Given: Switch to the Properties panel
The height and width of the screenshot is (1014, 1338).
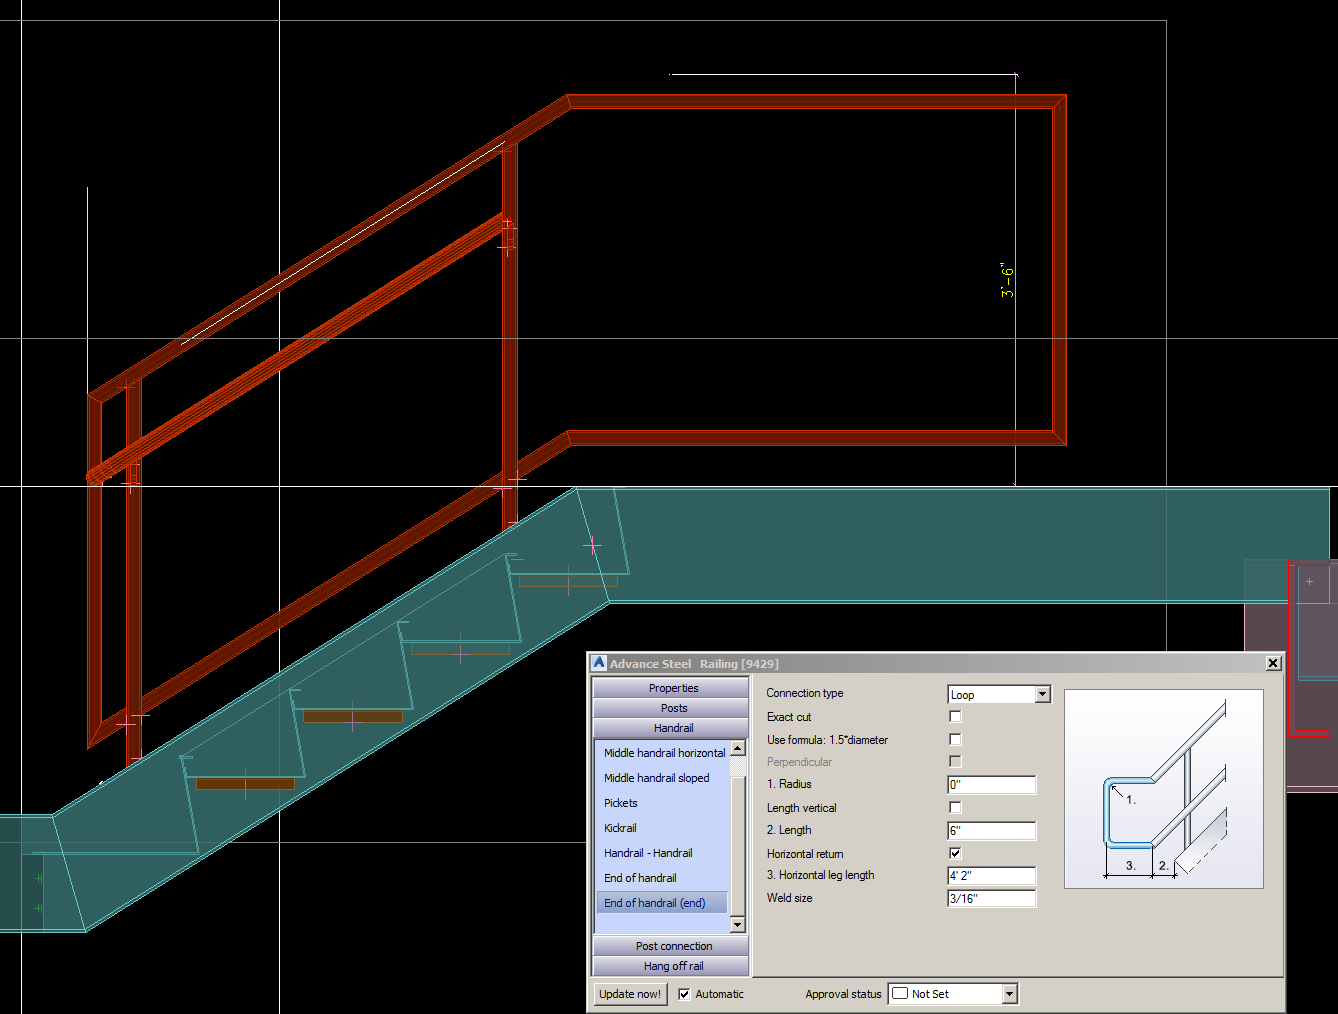Looking at the screenshot, I should [x=671, y=687].
